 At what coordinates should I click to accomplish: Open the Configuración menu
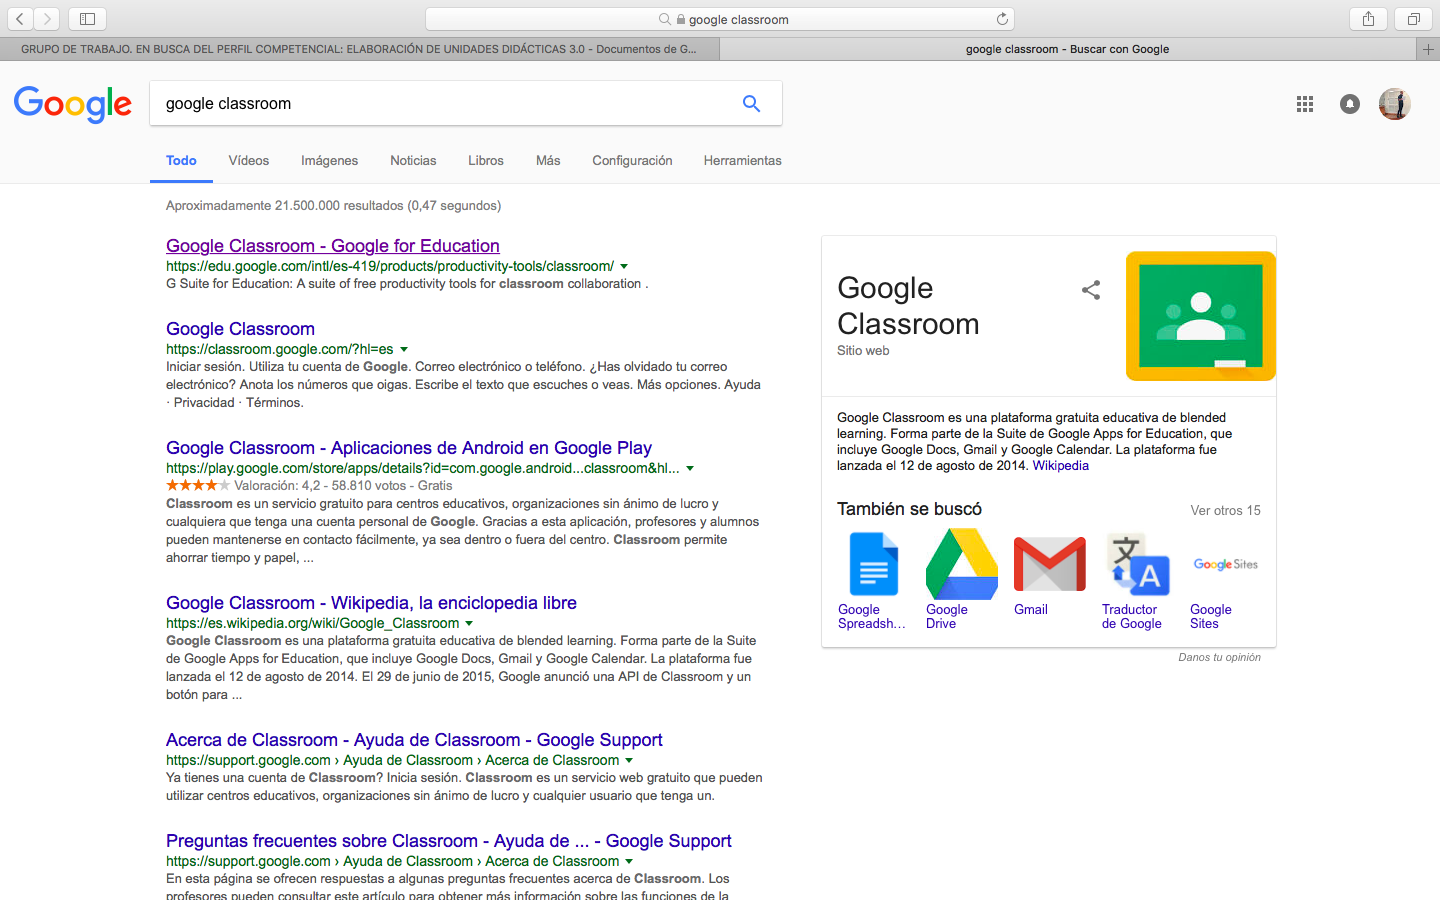point(632,160)
